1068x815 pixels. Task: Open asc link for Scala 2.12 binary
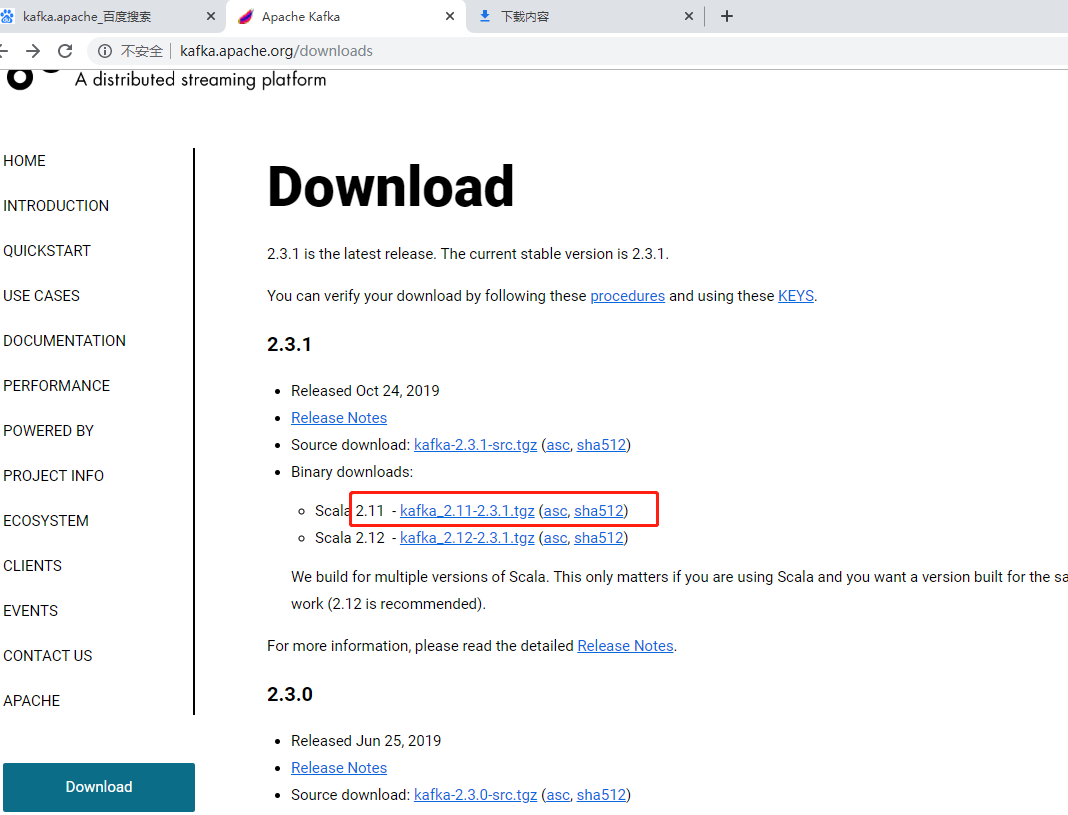555,538
